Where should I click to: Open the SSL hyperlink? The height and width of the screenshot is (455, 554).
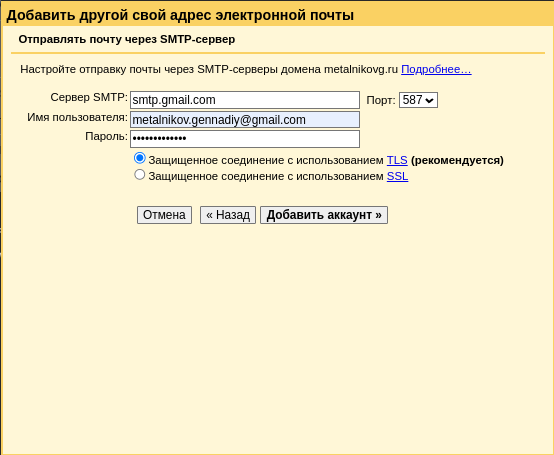tap(397, 176)
